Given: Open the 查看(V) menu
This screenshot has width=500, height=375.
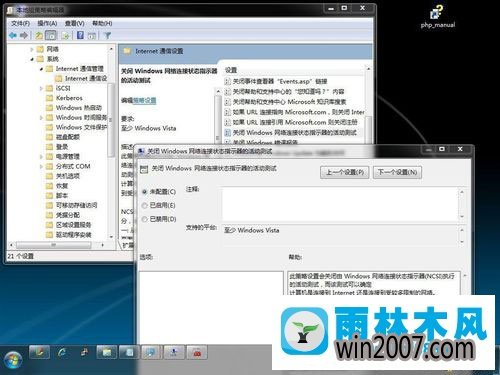Looking at the screenshot, I should pos(75,23).
